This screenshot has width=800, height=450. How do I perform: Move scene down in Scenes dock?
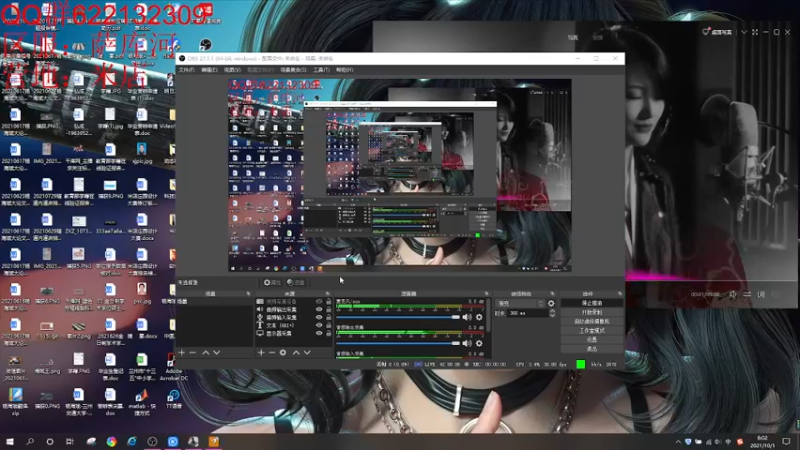[x=217, y=353]
